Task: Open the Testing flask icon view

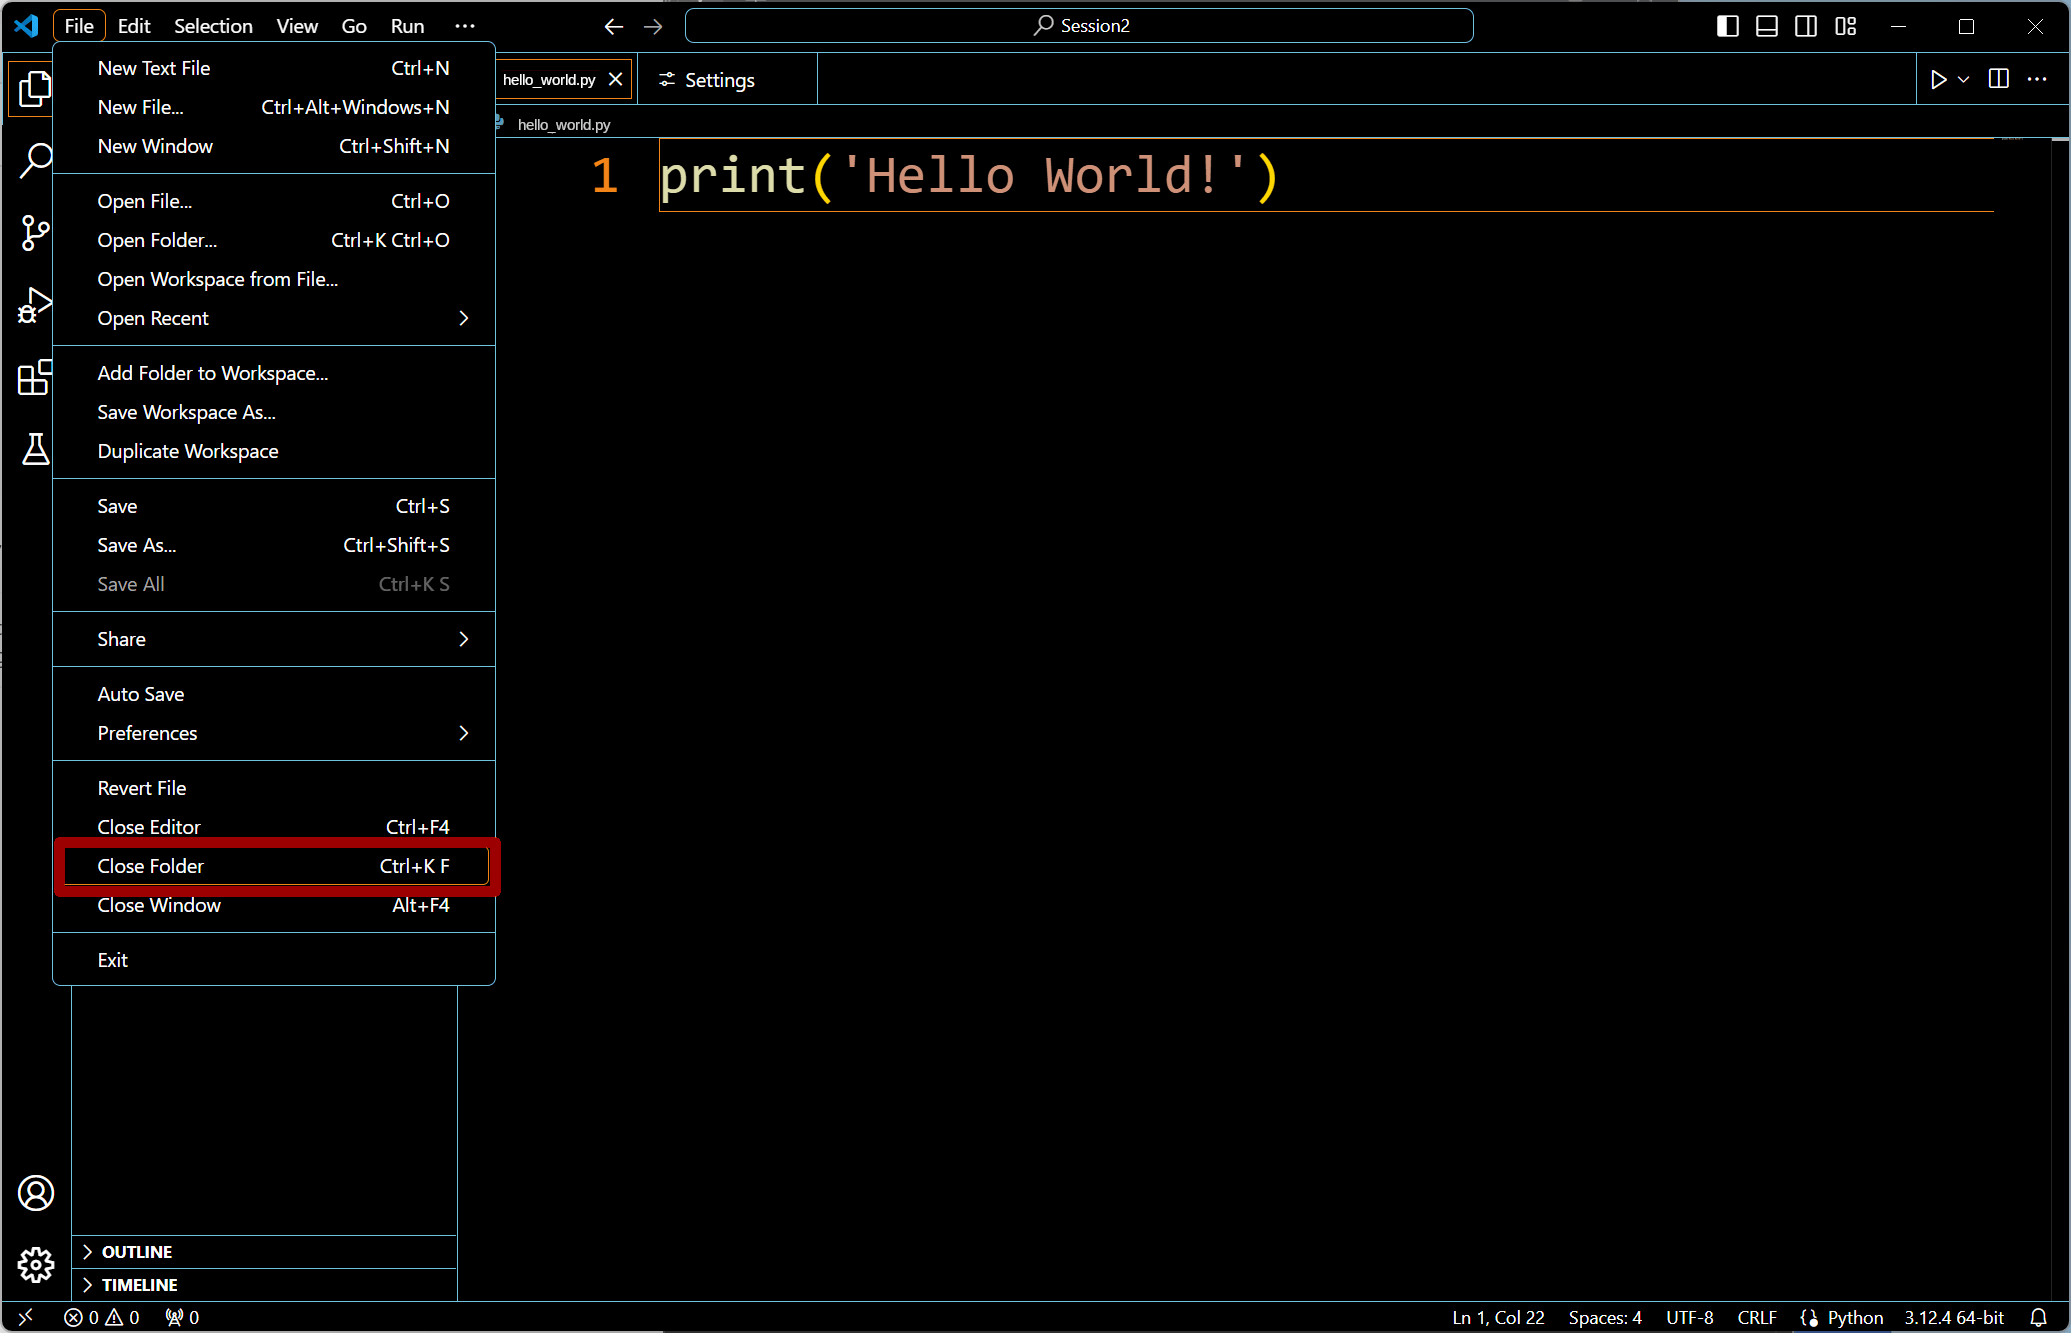Action: click(x=35, y=450)
